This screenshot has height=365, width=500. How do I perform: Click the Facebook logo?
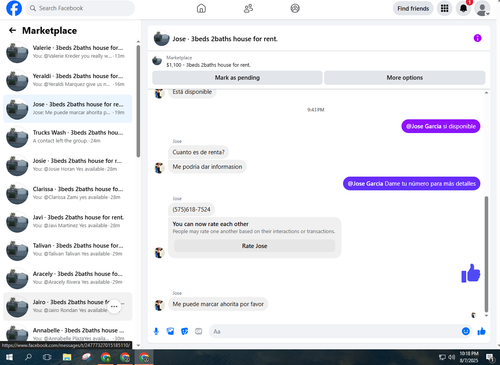coord(14,8)
